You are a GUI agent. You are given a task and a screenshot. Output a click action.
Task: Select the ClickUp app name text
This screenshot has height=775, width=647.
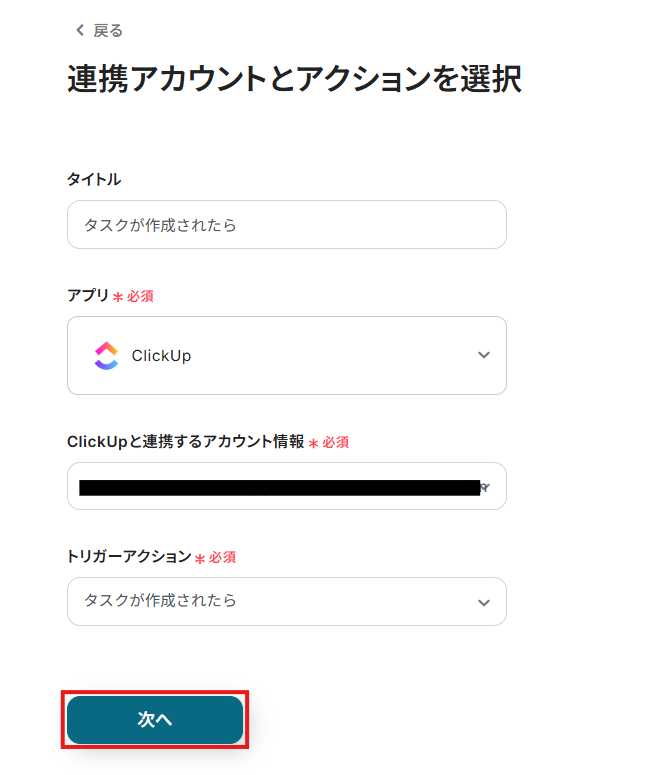pyautogui.click(x=161, y=356)
